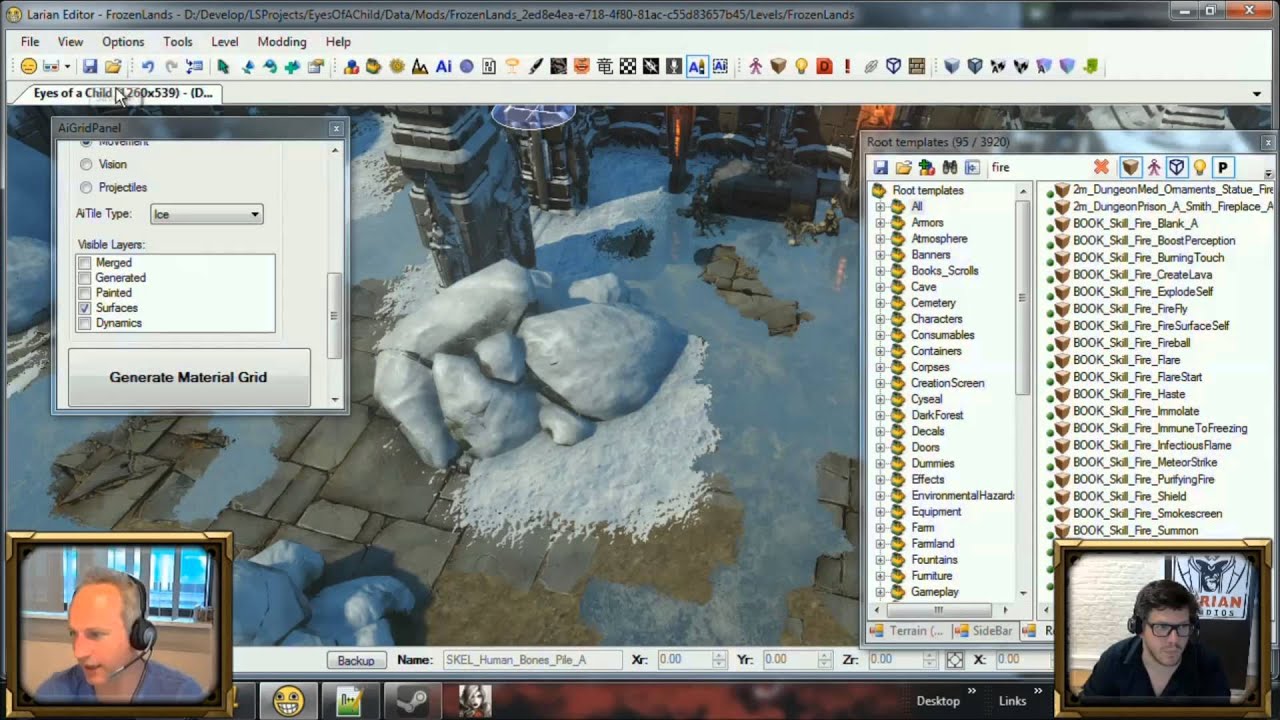Select BOOK_Skill_Fire_Fireball template
1280x720 pixels.
coord(1131,343)
